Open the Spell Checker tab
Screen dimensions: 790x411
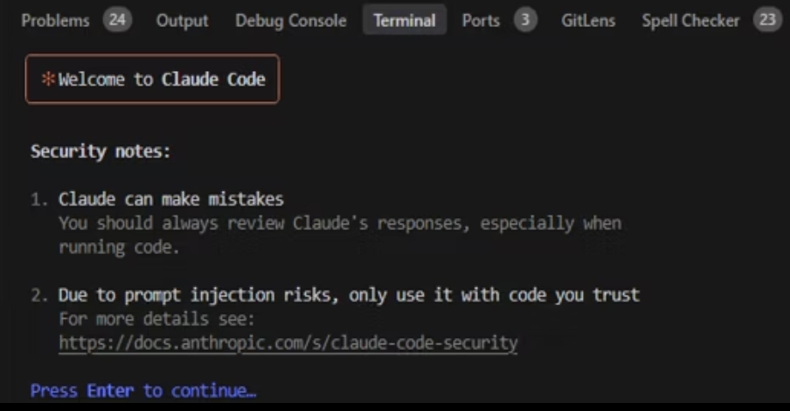click(x=690, y=21)
